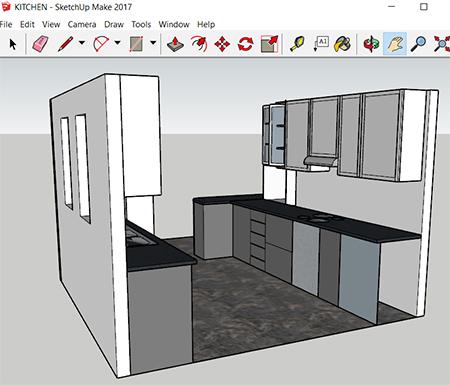The width and height of the screenshot is (450, 385).
Task: Open the Window menu
Action: 174,24
